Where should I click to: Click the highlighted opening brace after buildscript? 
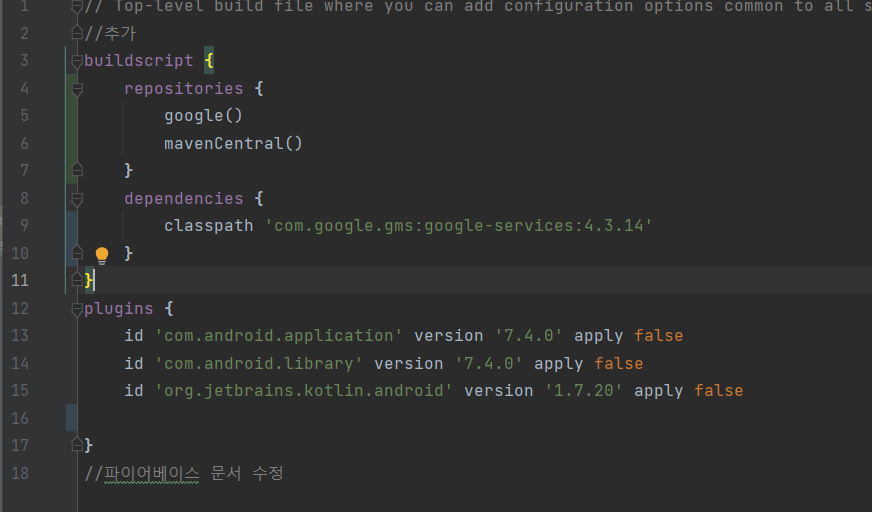coord(209,61)
